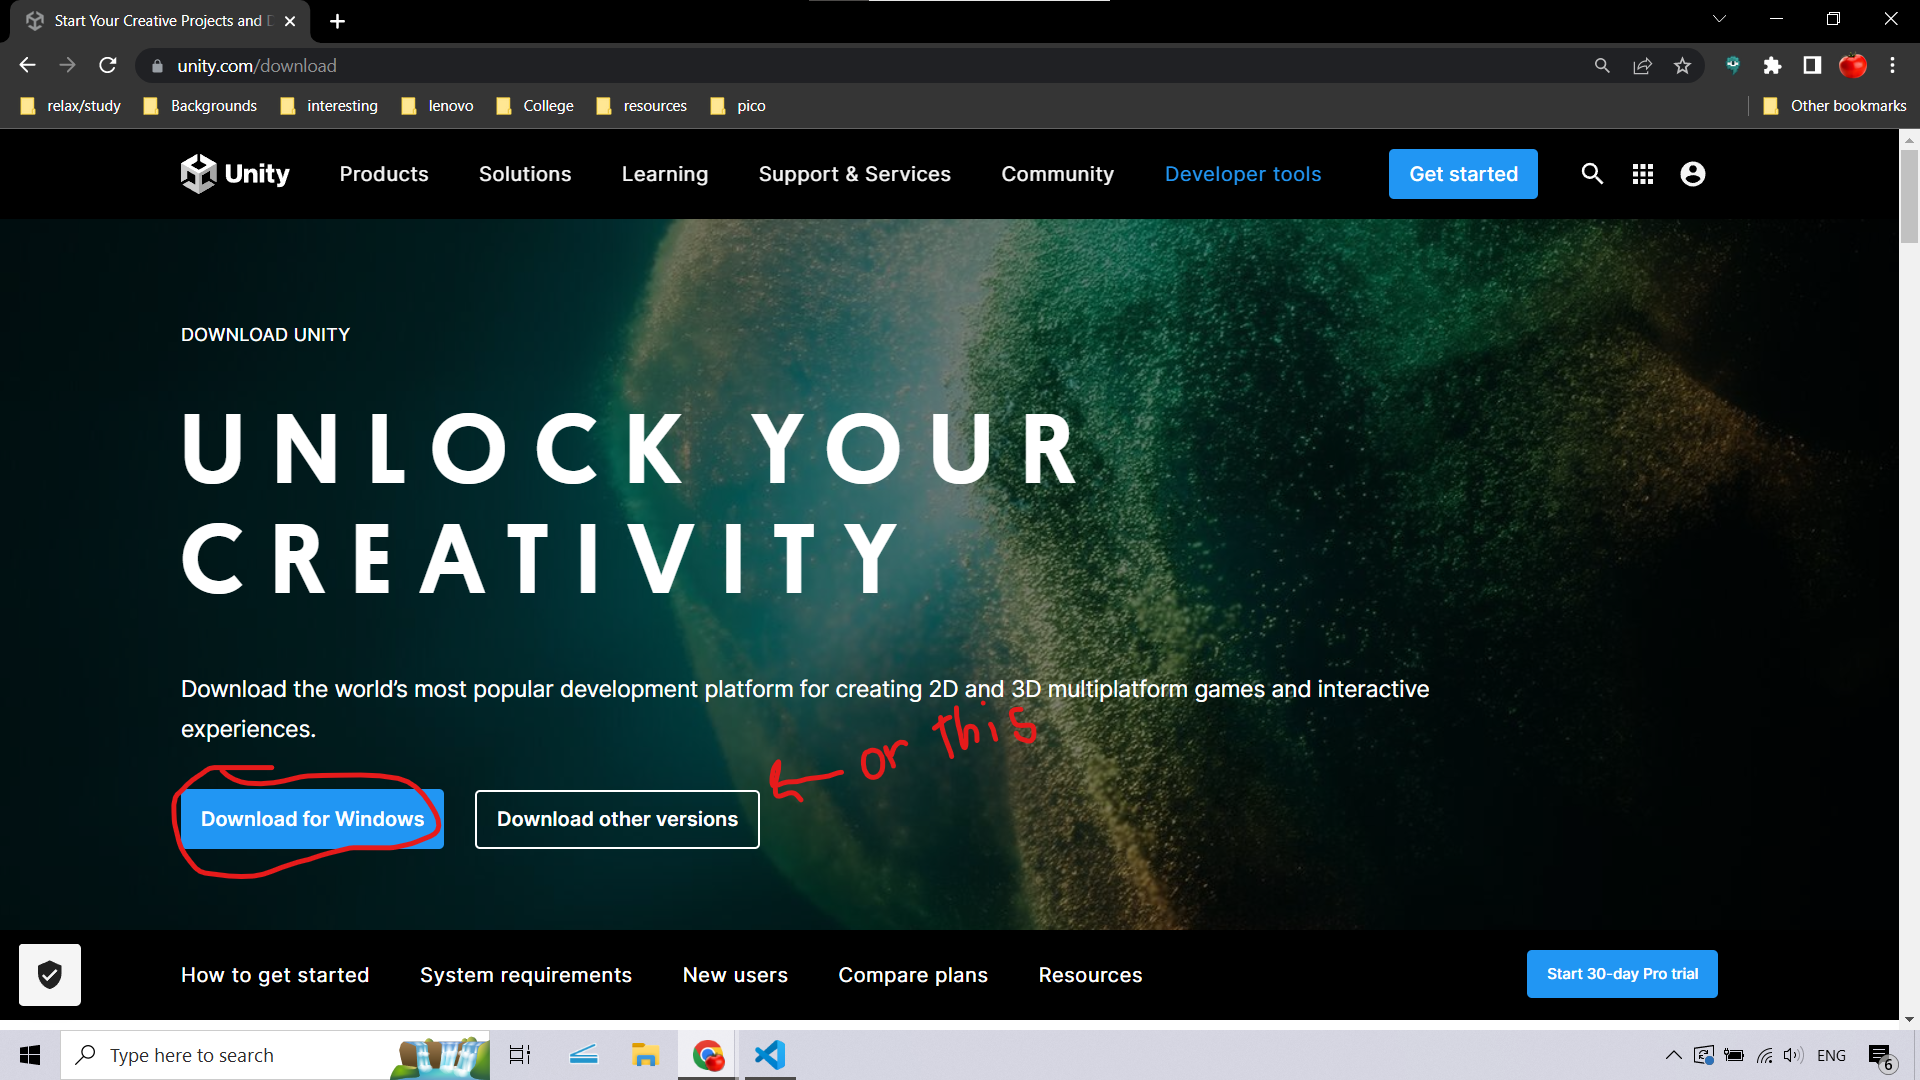Viewport: 1920px width, 1080px height.
Task: Click Download for Windows button
Action: [311, 819]
